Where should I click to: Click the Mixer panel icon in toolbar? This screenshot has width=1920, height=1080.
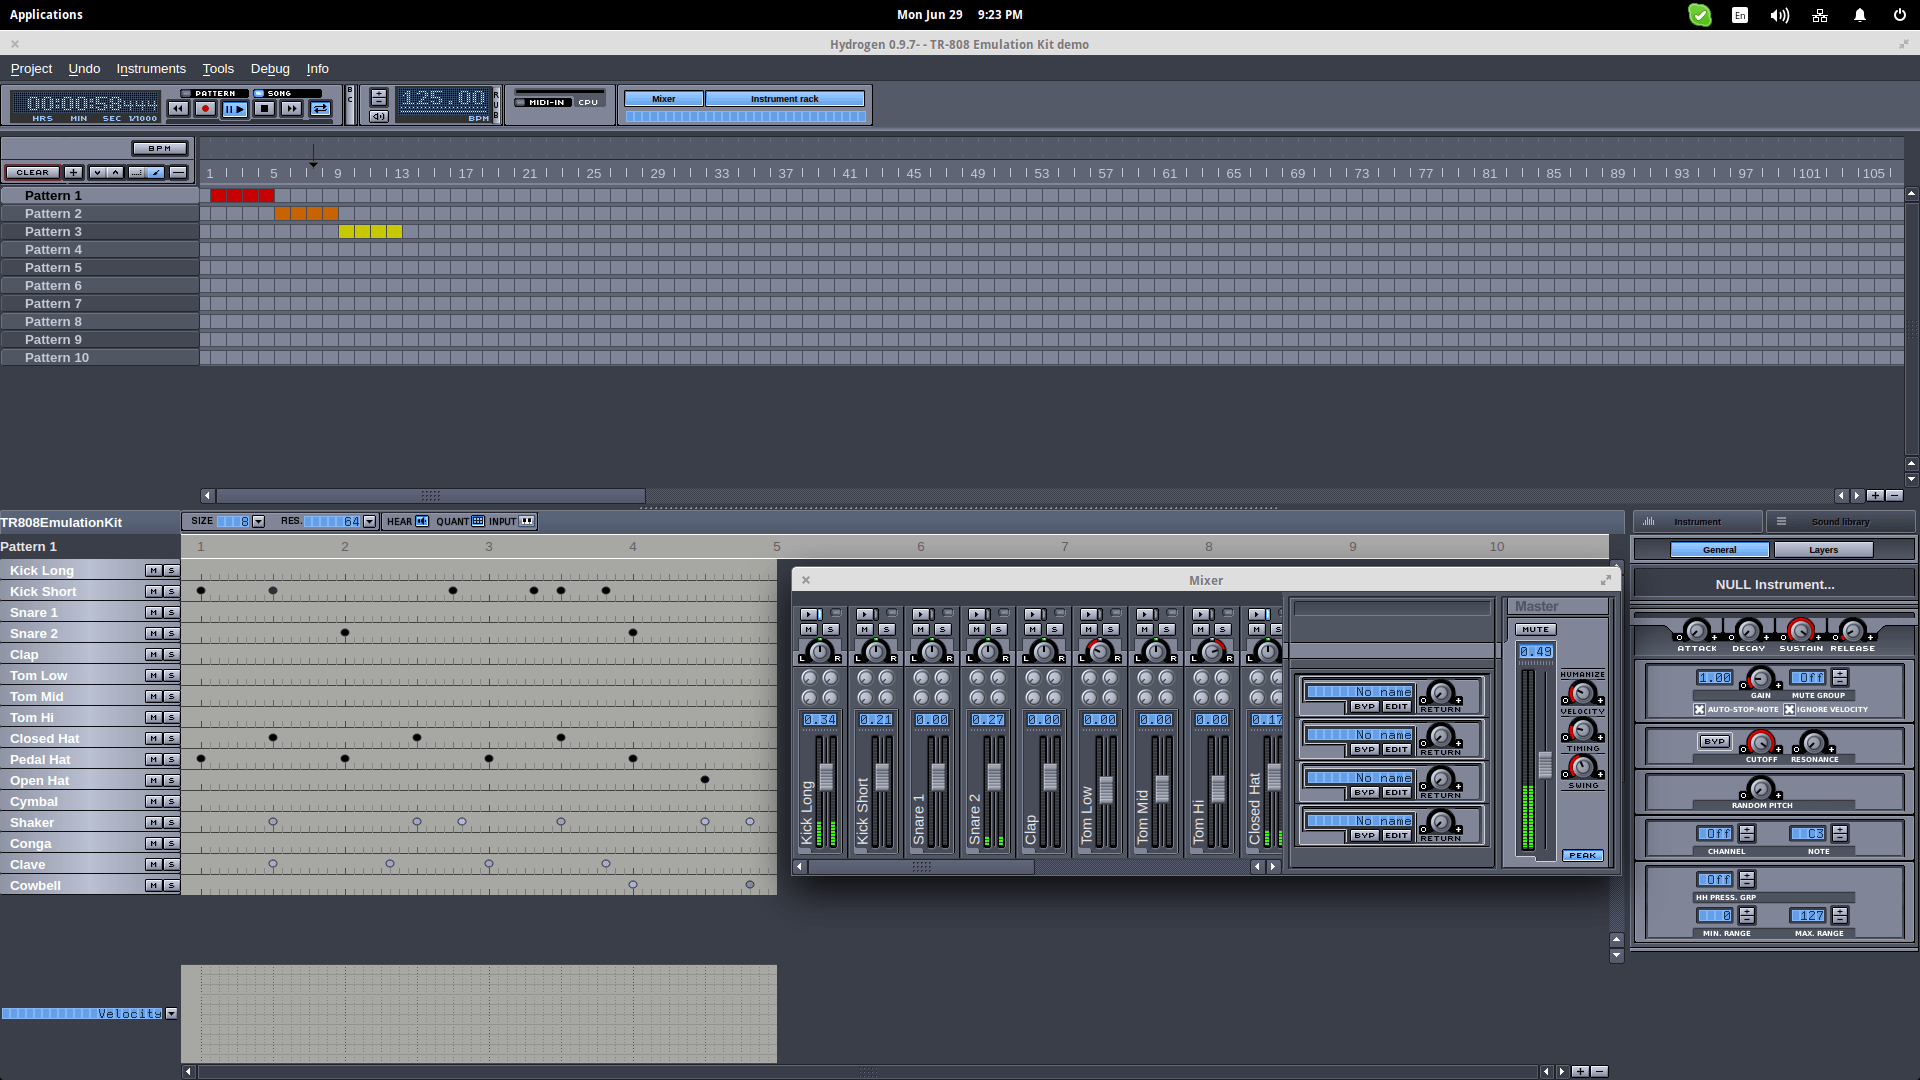coord(662,98)
